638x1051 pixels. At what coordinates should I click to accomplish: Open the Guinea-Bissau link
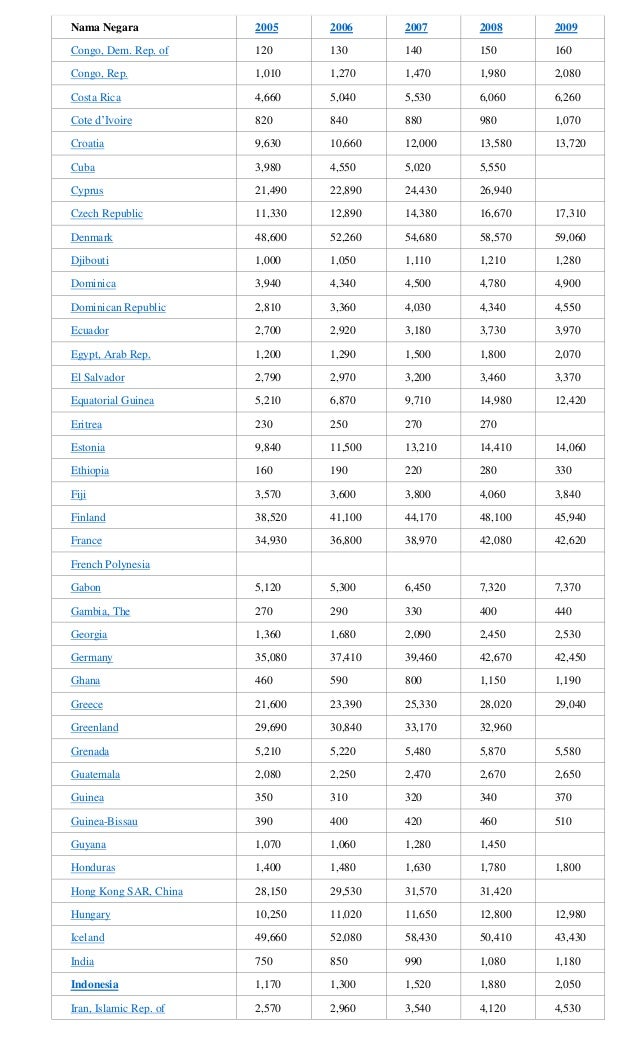click(x=104, y=821)
